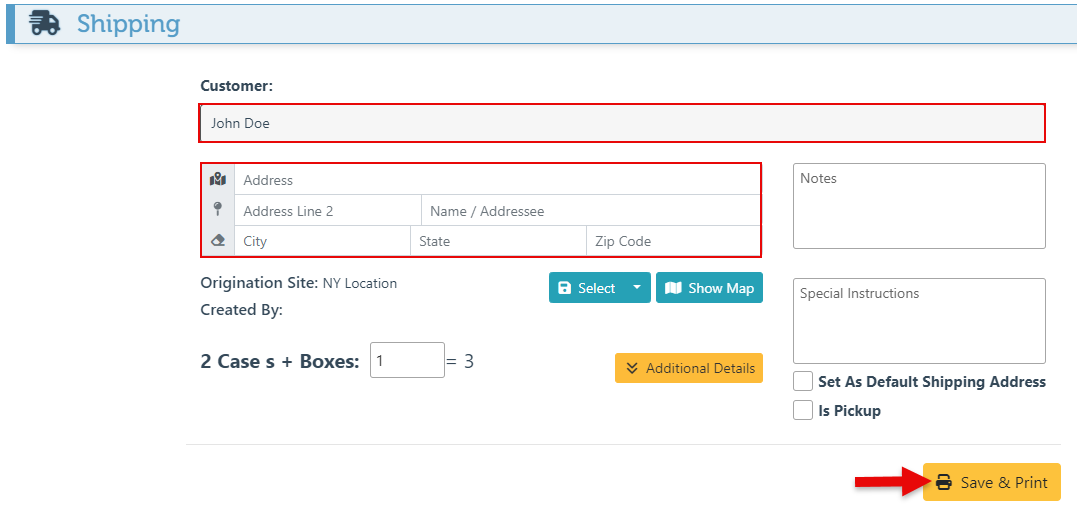Click double-chevron icon on Additional Details

(x=632, y=368)
